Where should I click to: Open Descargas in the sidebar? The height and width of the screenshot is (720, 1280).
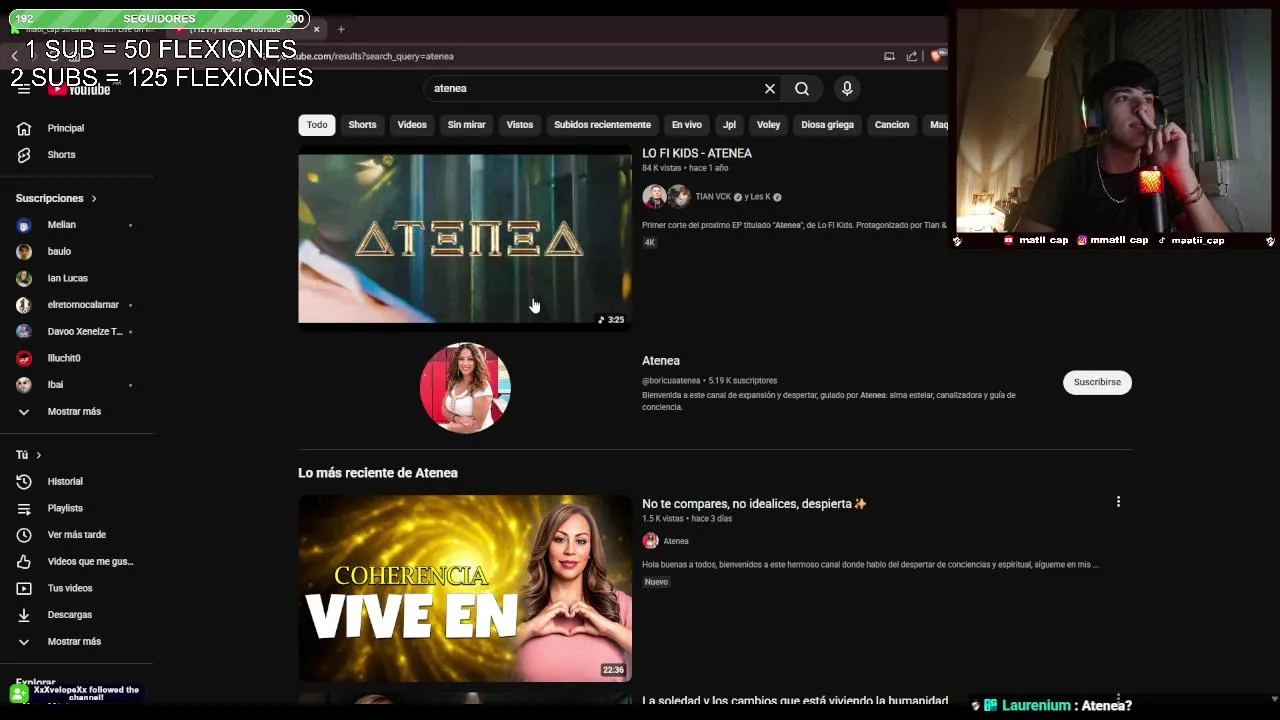pos(70,615)
